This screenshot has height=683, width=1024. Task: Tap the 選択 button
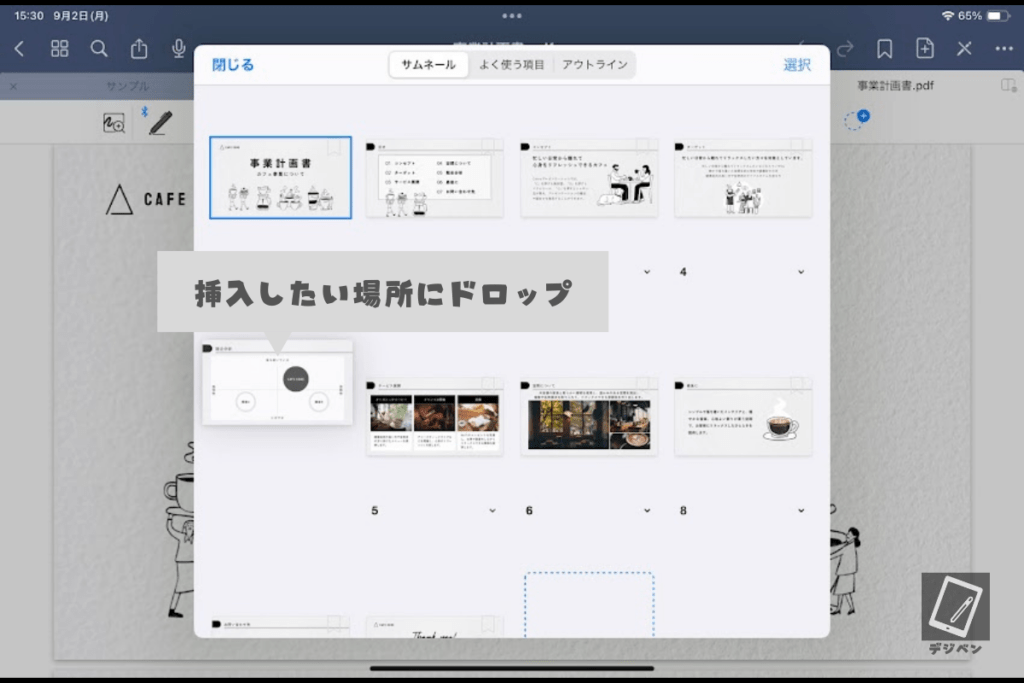(797, 65)
